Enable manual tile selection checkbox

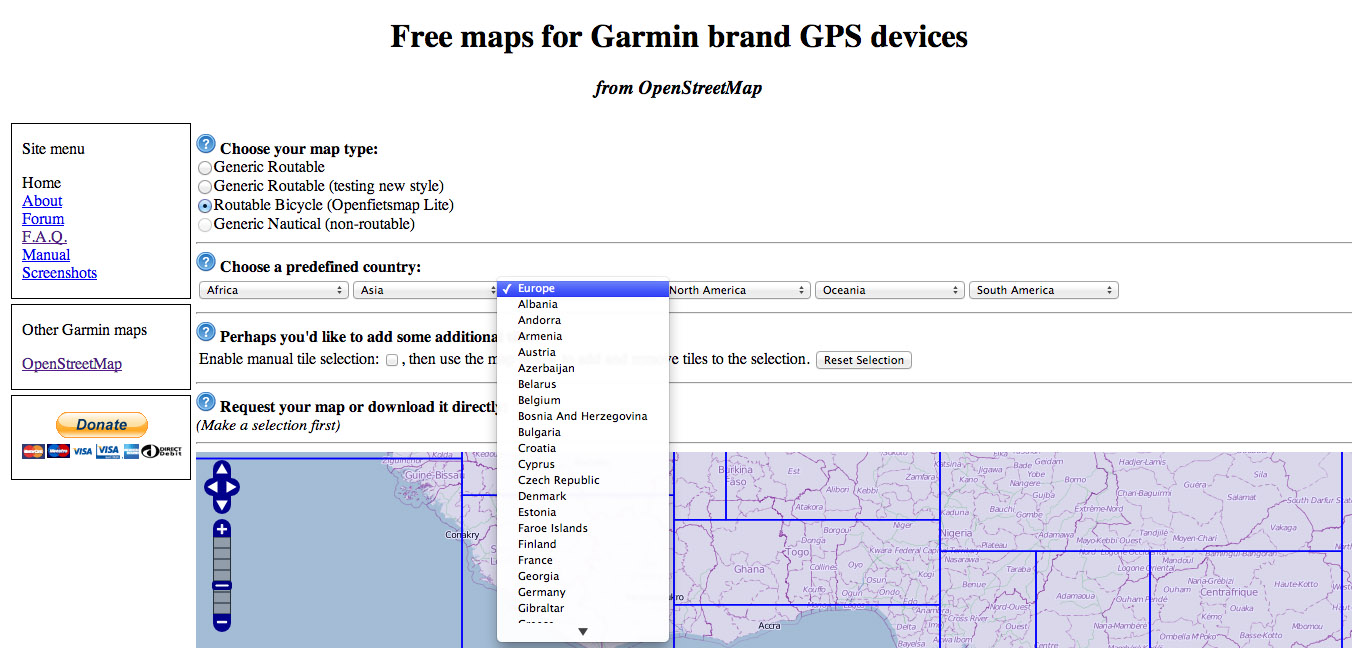392,360
